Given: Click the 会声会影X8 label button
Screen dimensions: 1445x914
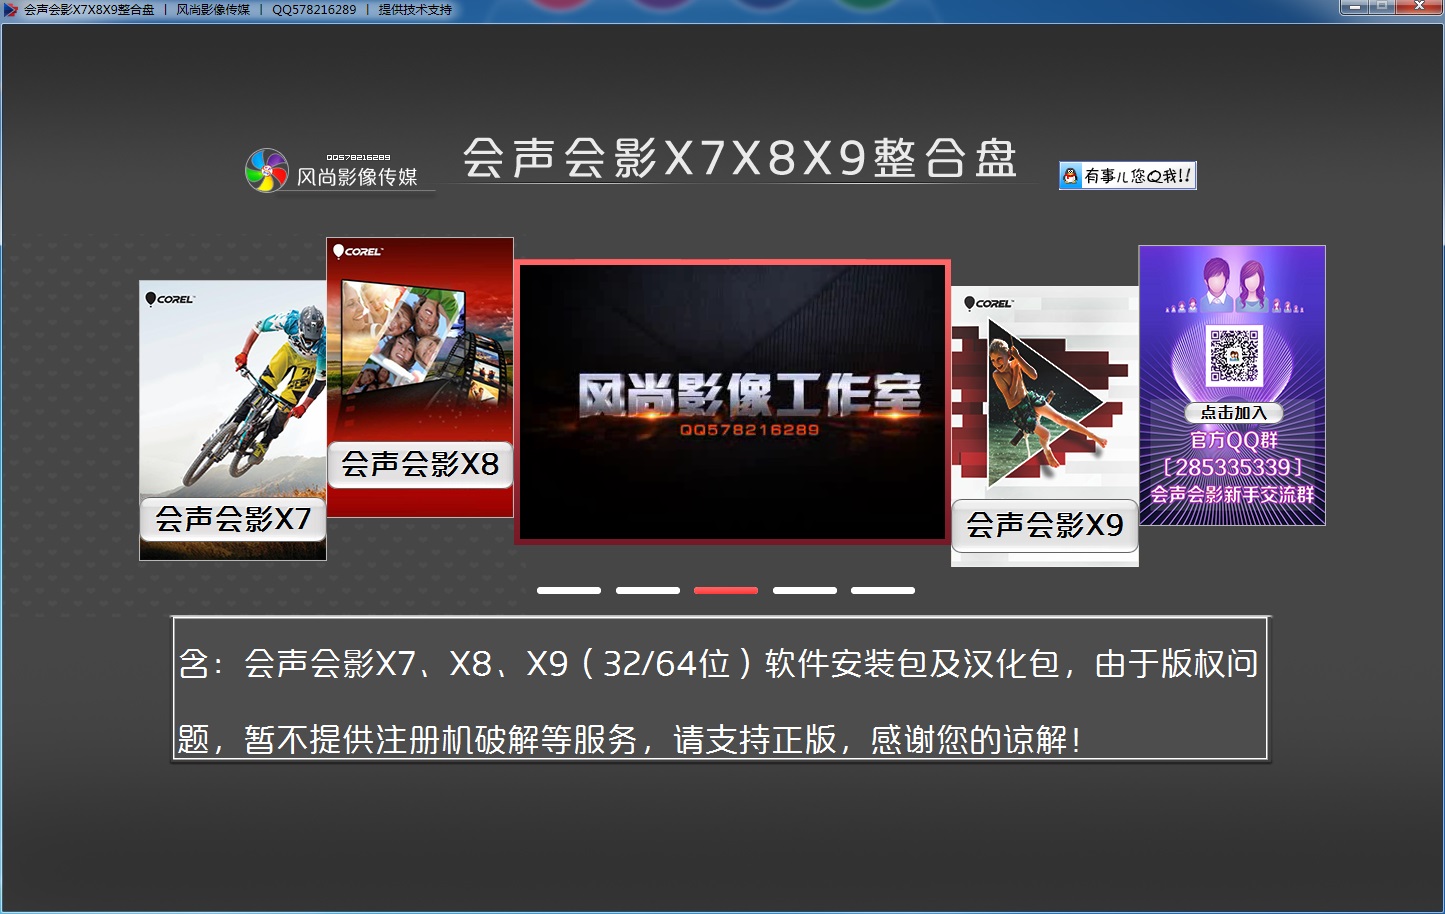Looking at the screenshot, I should (x=420, y=464).
